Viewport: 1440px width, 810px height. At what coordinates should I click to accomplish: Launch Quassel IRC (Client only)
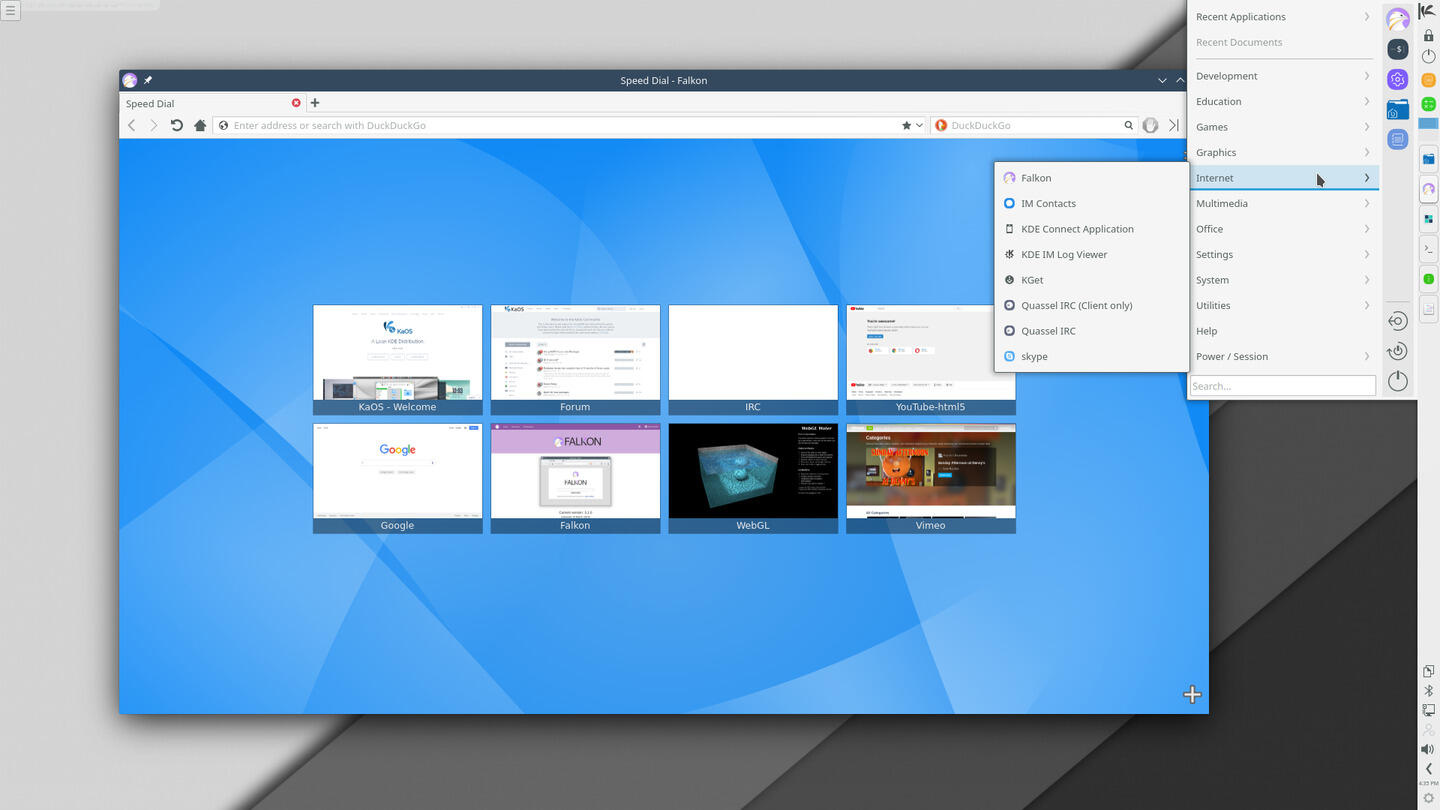point(1091,305)
